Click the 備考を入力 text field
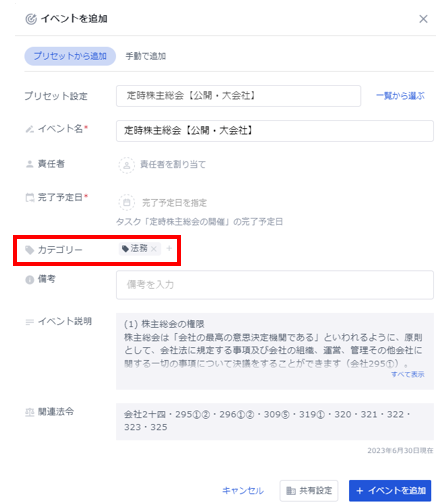 (x=275, y=285)
